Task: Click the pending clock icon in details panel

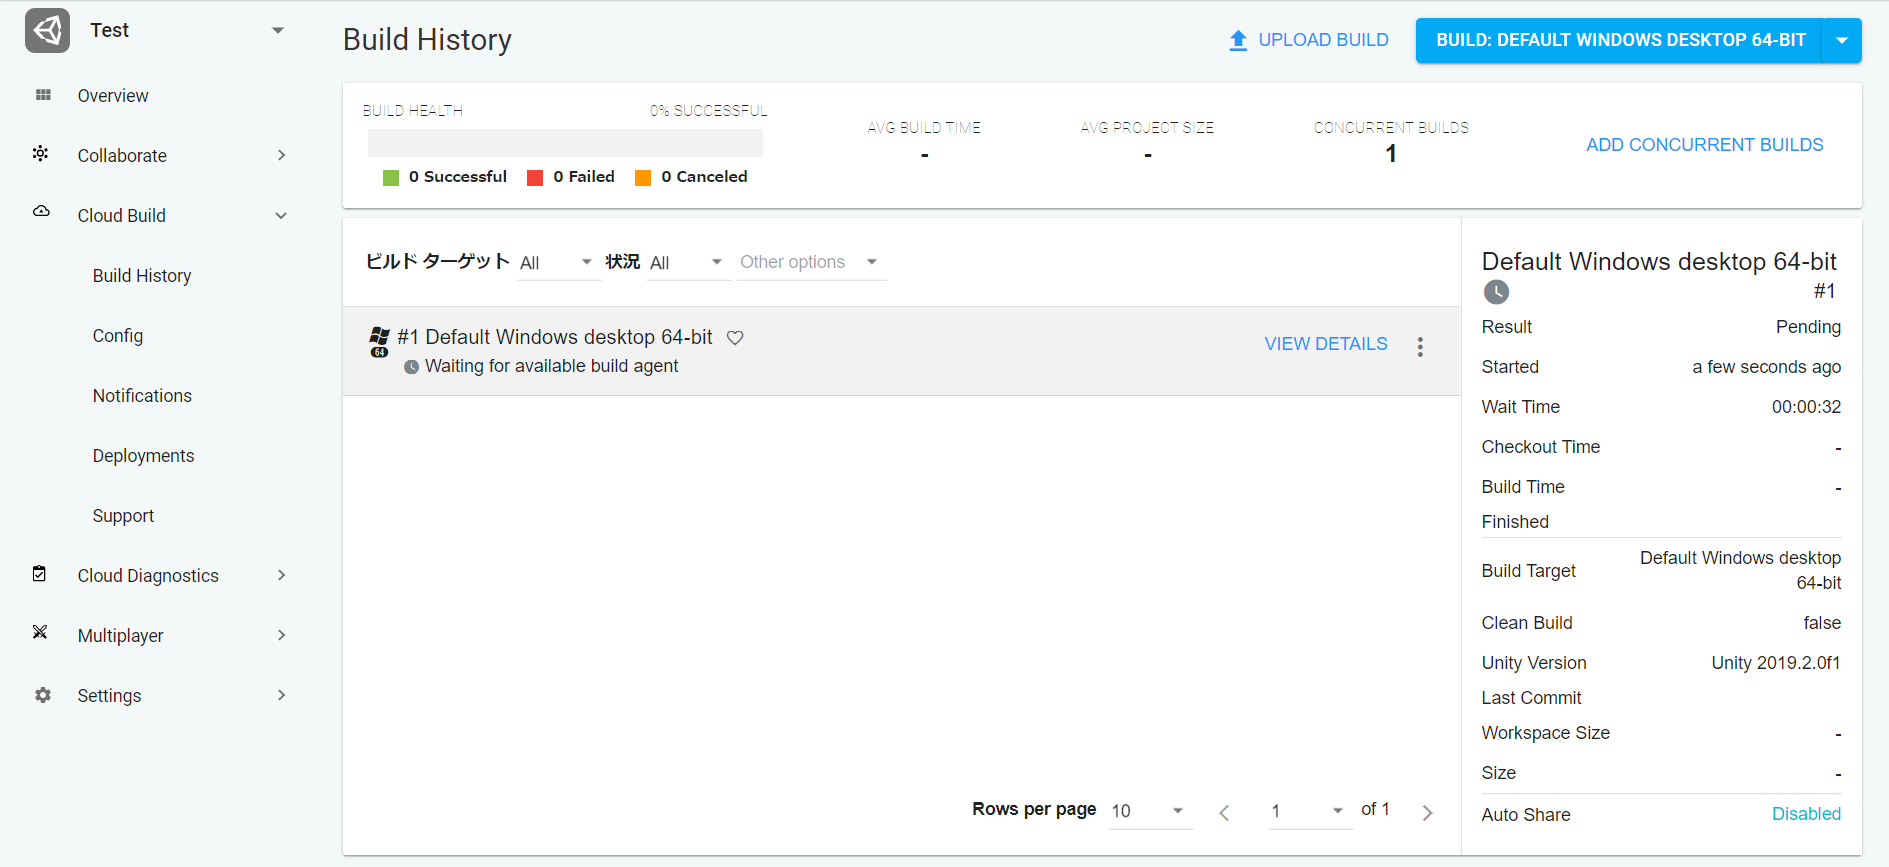Action: 1496,292
